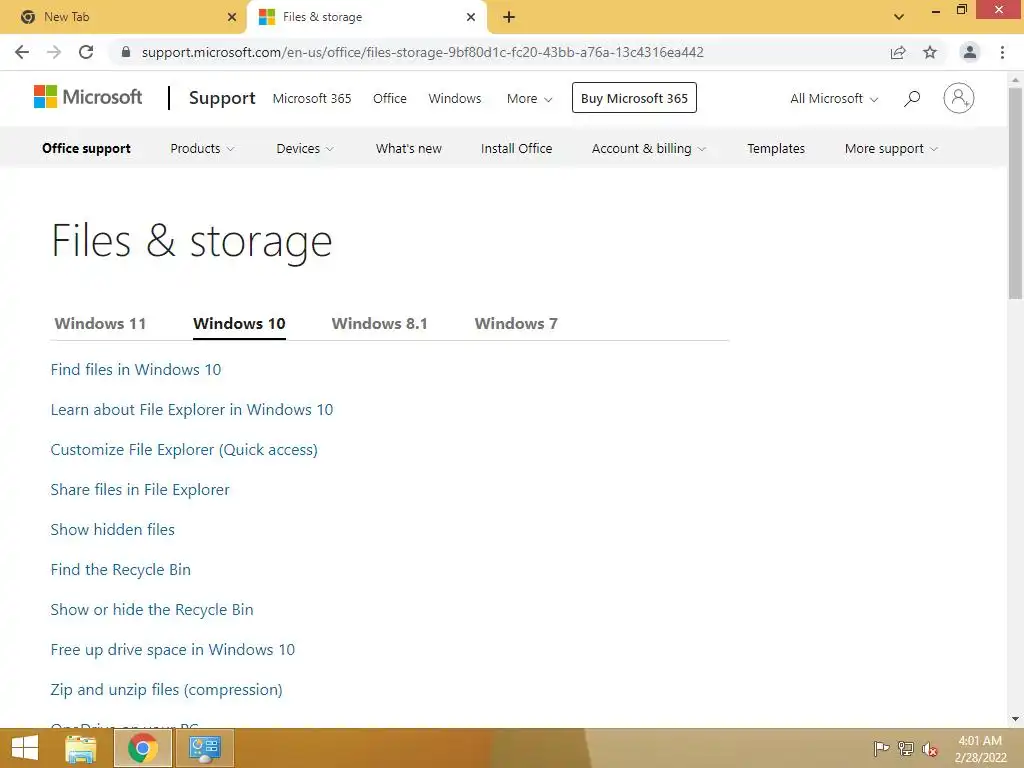Expand the All Microsoft dropdown
The width and height of the screenshot is (1024, 768).
[x=834, y=99]
